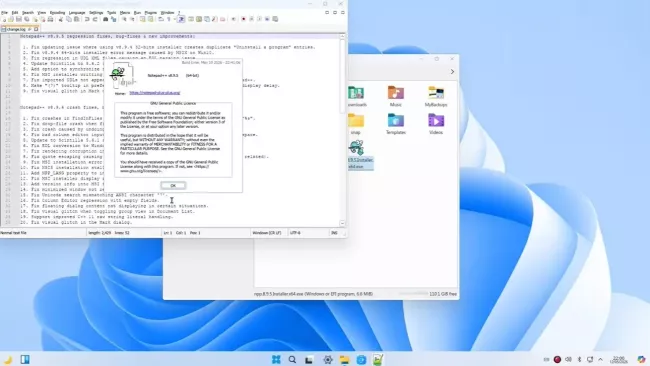Open Find with the binoculars icon
The height and width of the screenshot is (366, 650).
tap(105, 19)
